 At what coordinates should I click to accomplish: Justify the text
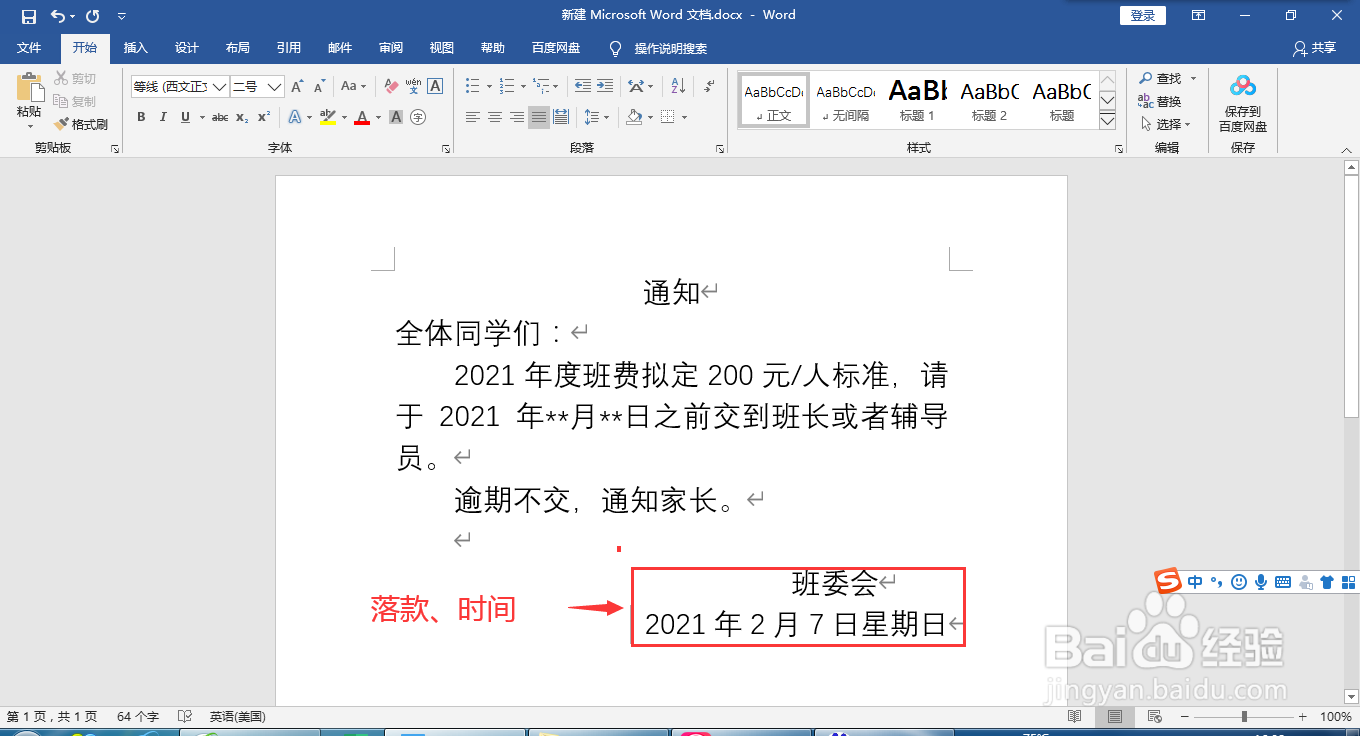pyautogui.click(x=539, y=117)
